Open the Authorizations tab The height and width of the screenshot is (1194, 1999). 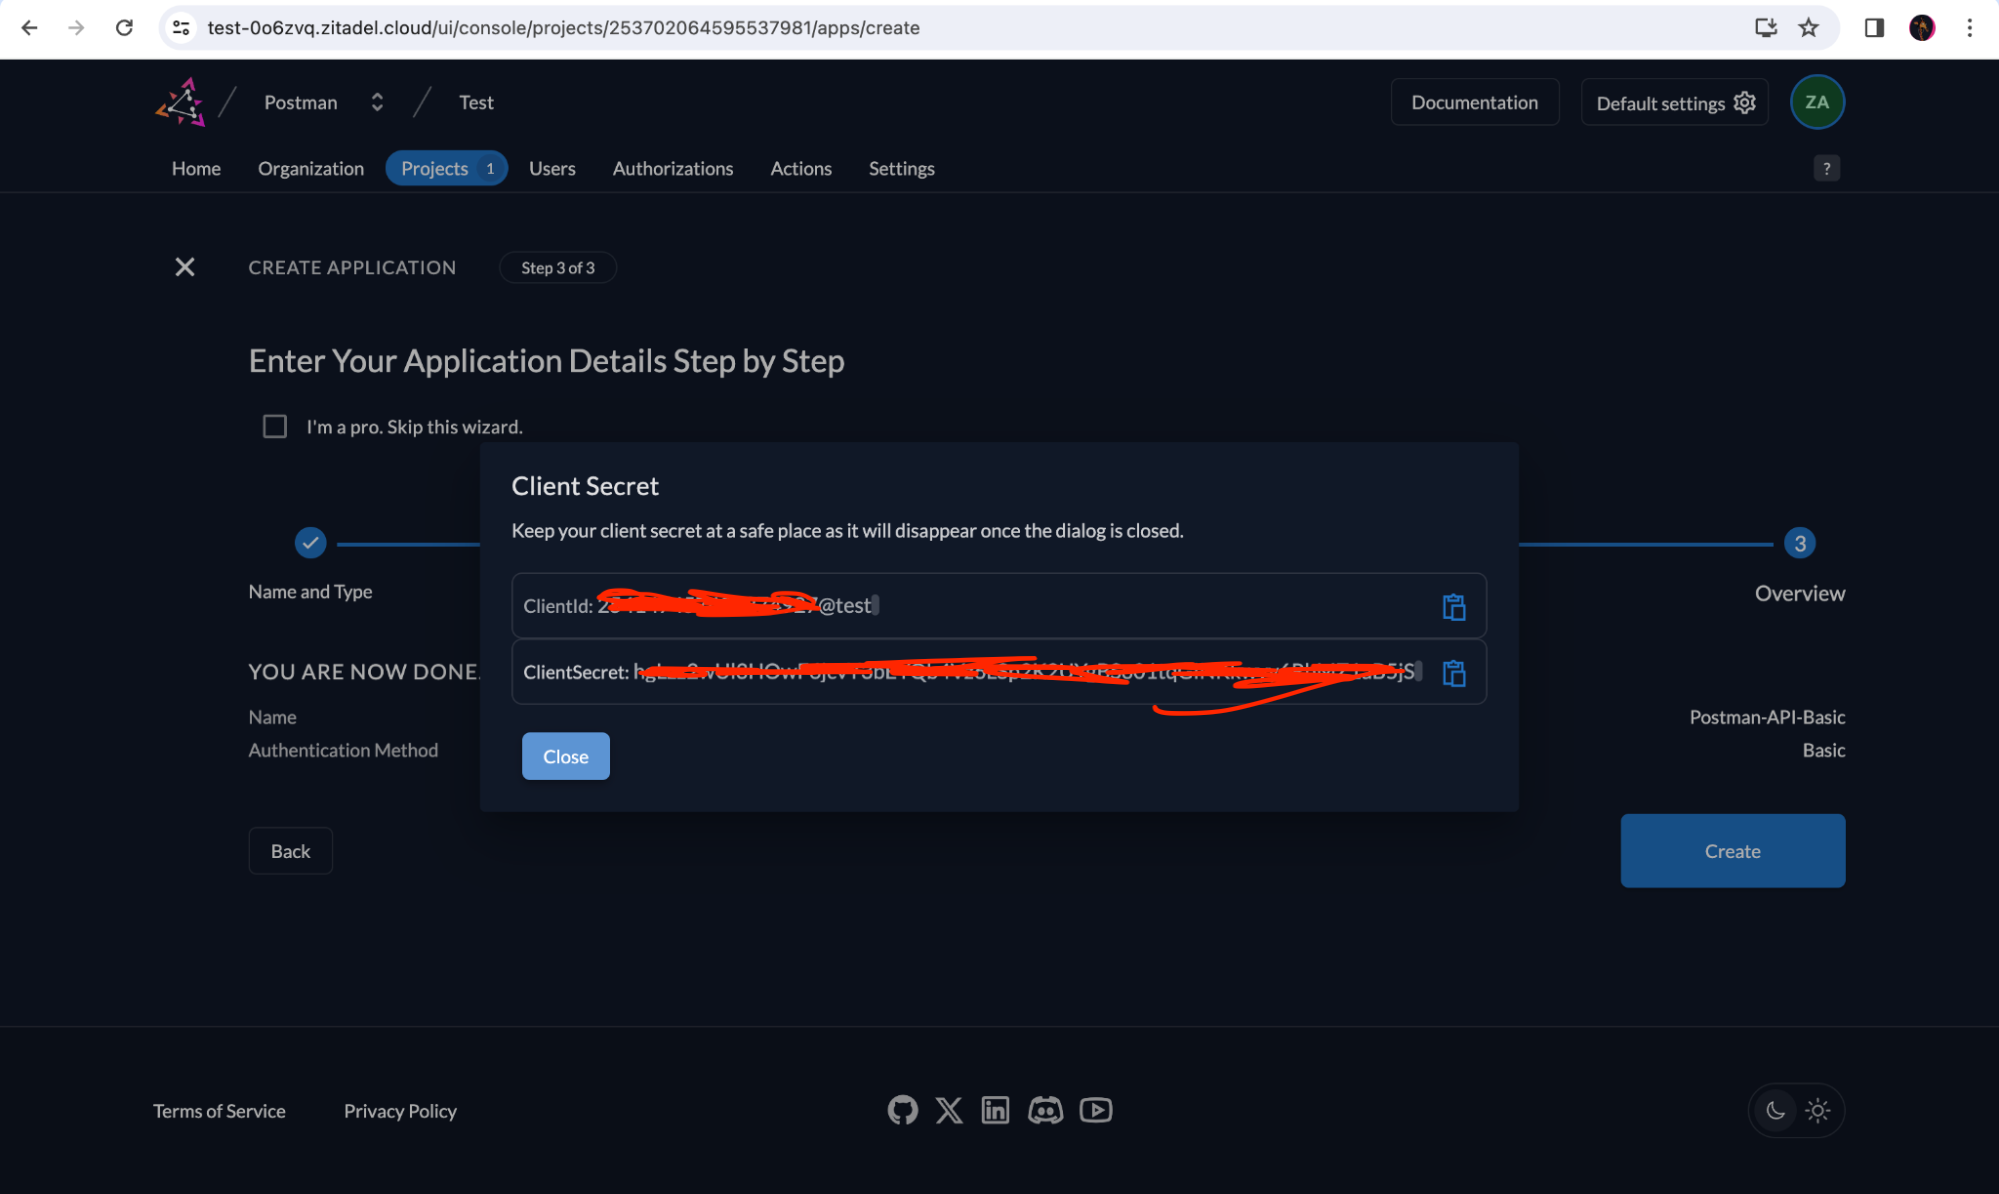[672, 168]
